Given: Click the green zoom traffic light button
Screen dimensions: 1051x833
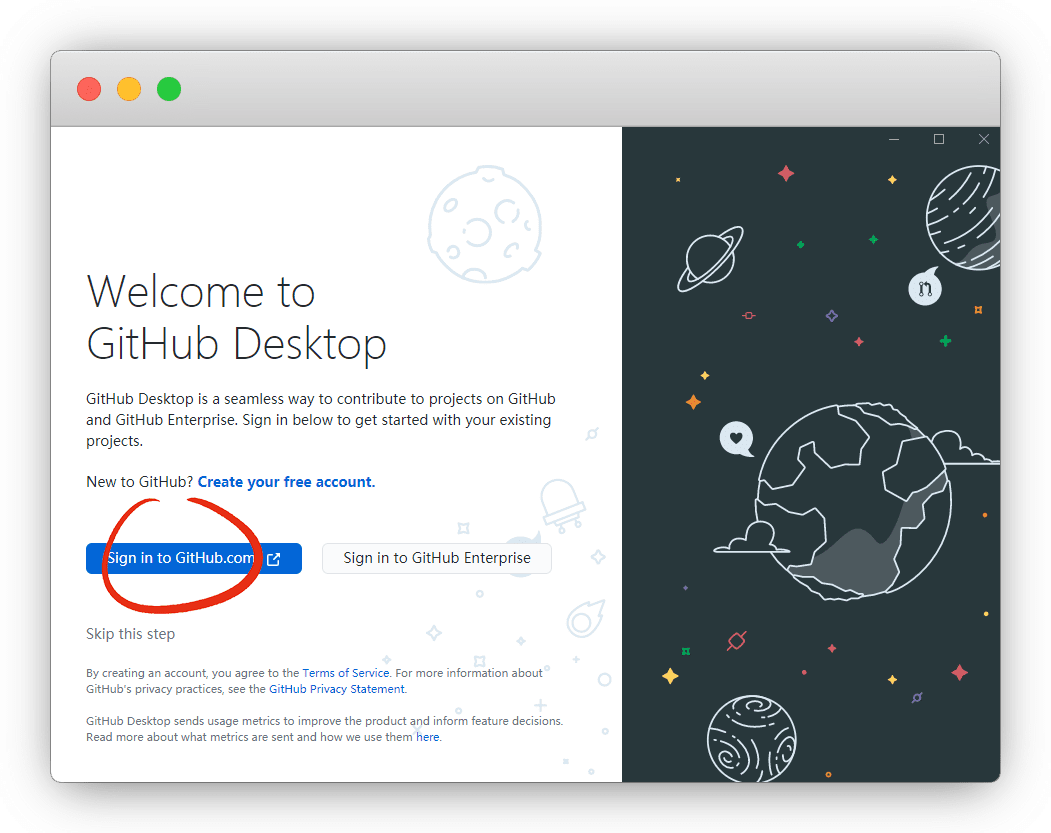Looking at the screenshot, I should pos(169,89).
